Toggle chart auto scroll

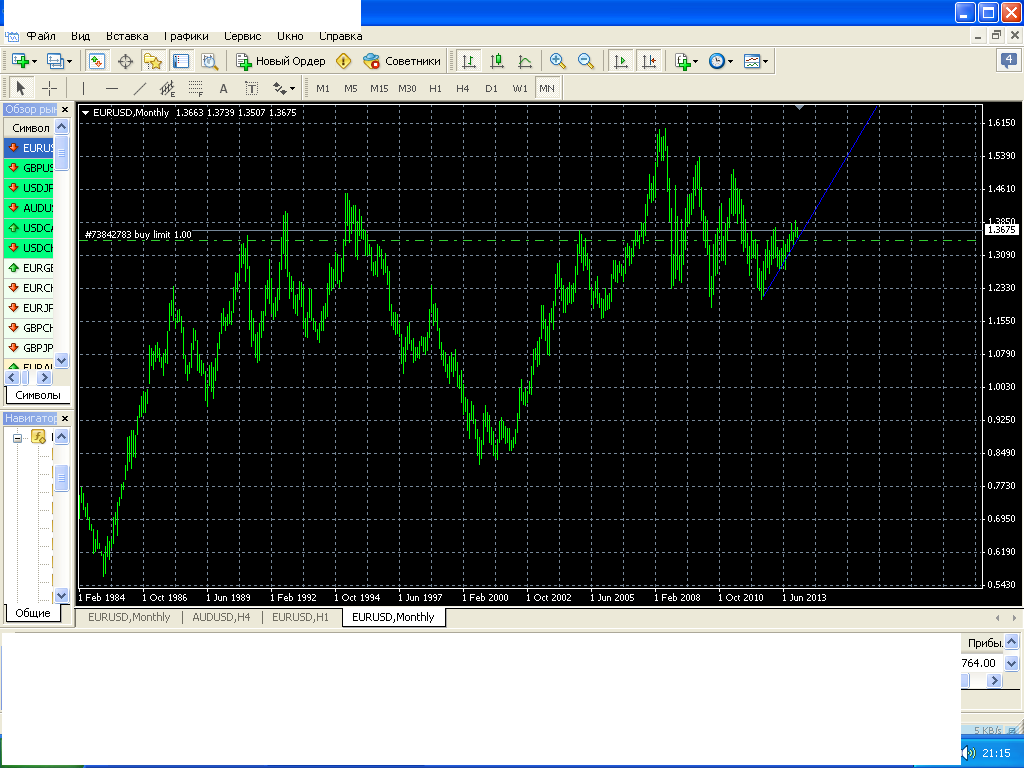[x=620, y=61]
